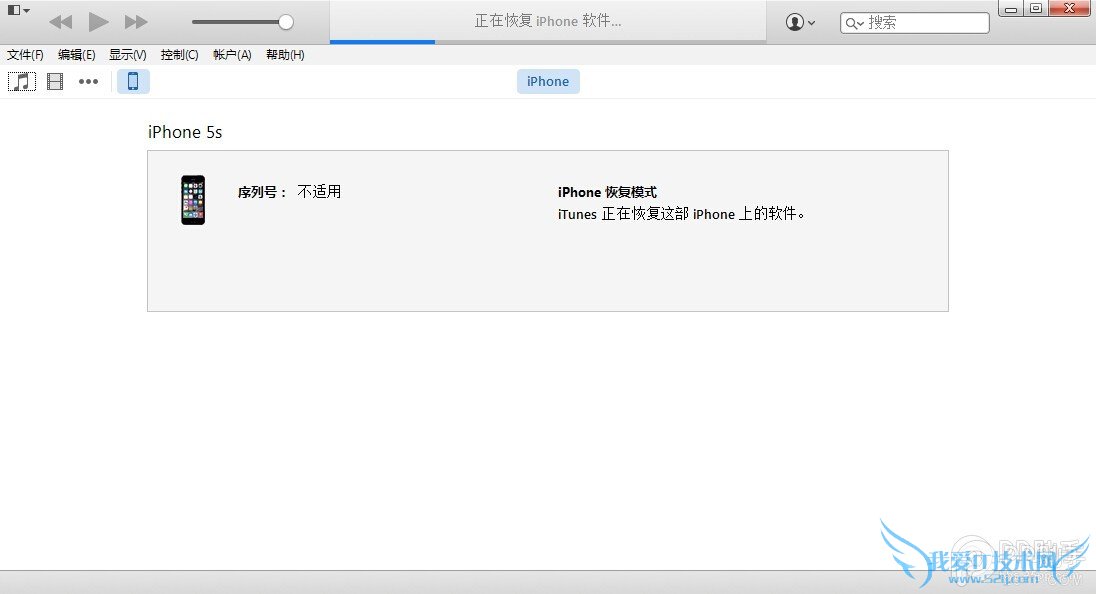Open the mini player menu icon
This screenshot has width=1096, height=594.
click(x=18, y=10)
